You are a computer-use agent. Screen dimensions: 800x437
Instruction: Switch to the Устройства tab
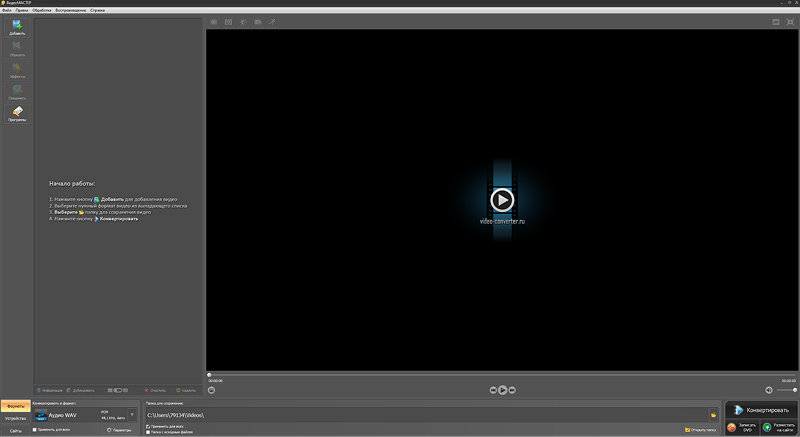click(15, 419)
